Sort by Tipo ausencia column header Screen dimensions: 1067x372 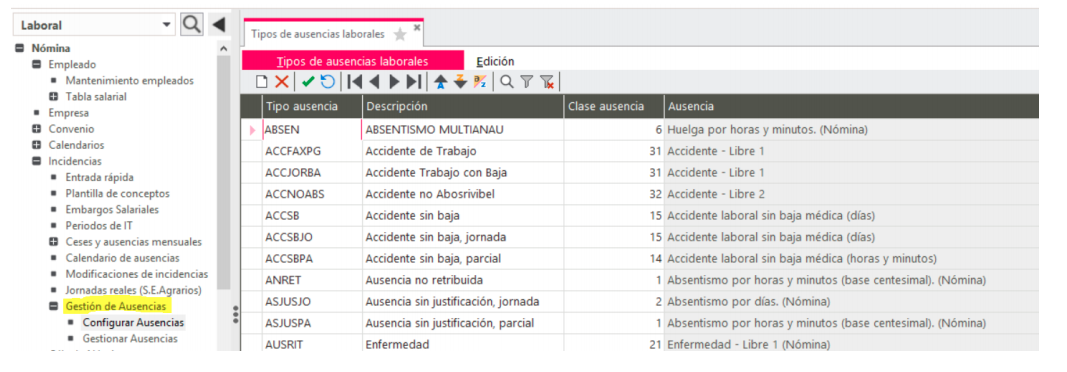coord(312,107)
